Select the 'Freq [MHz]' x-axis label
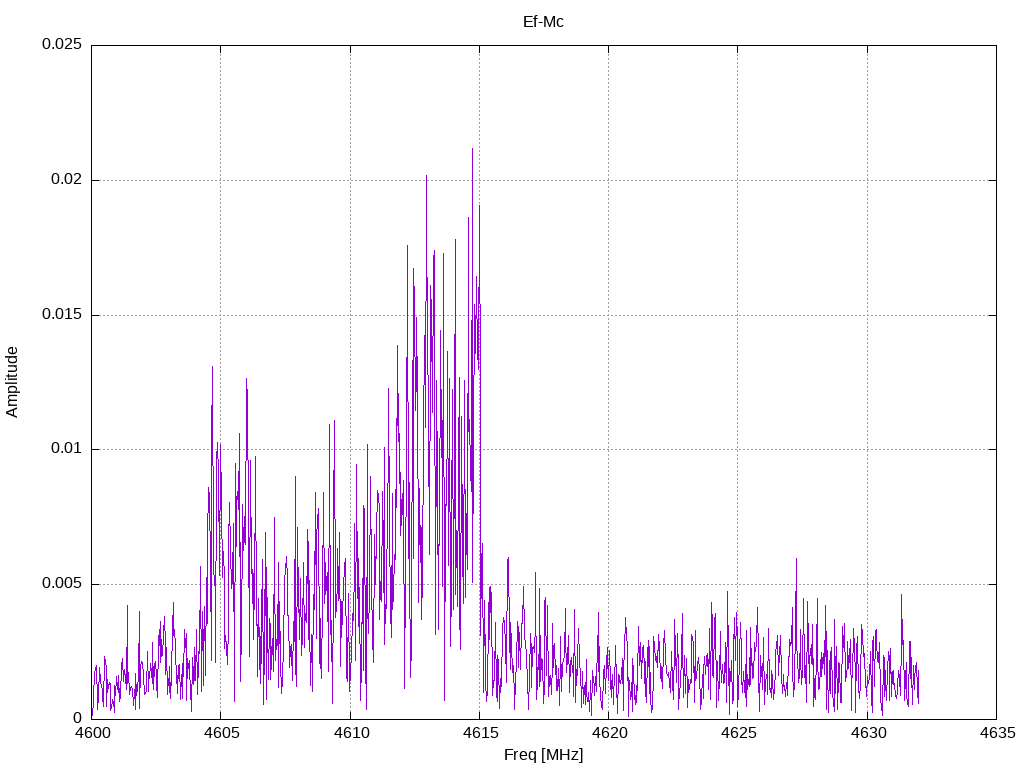The image size is (1024, 768). [x=543, y=755]
